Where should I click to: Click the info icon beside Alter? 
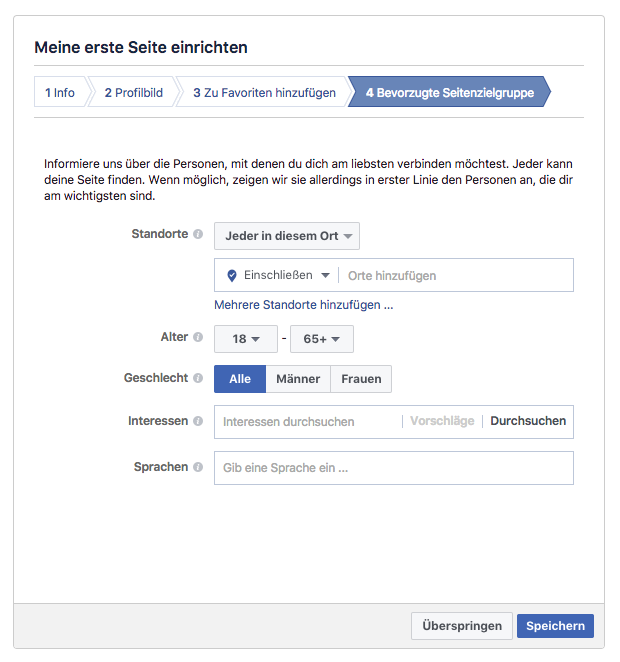198,337
